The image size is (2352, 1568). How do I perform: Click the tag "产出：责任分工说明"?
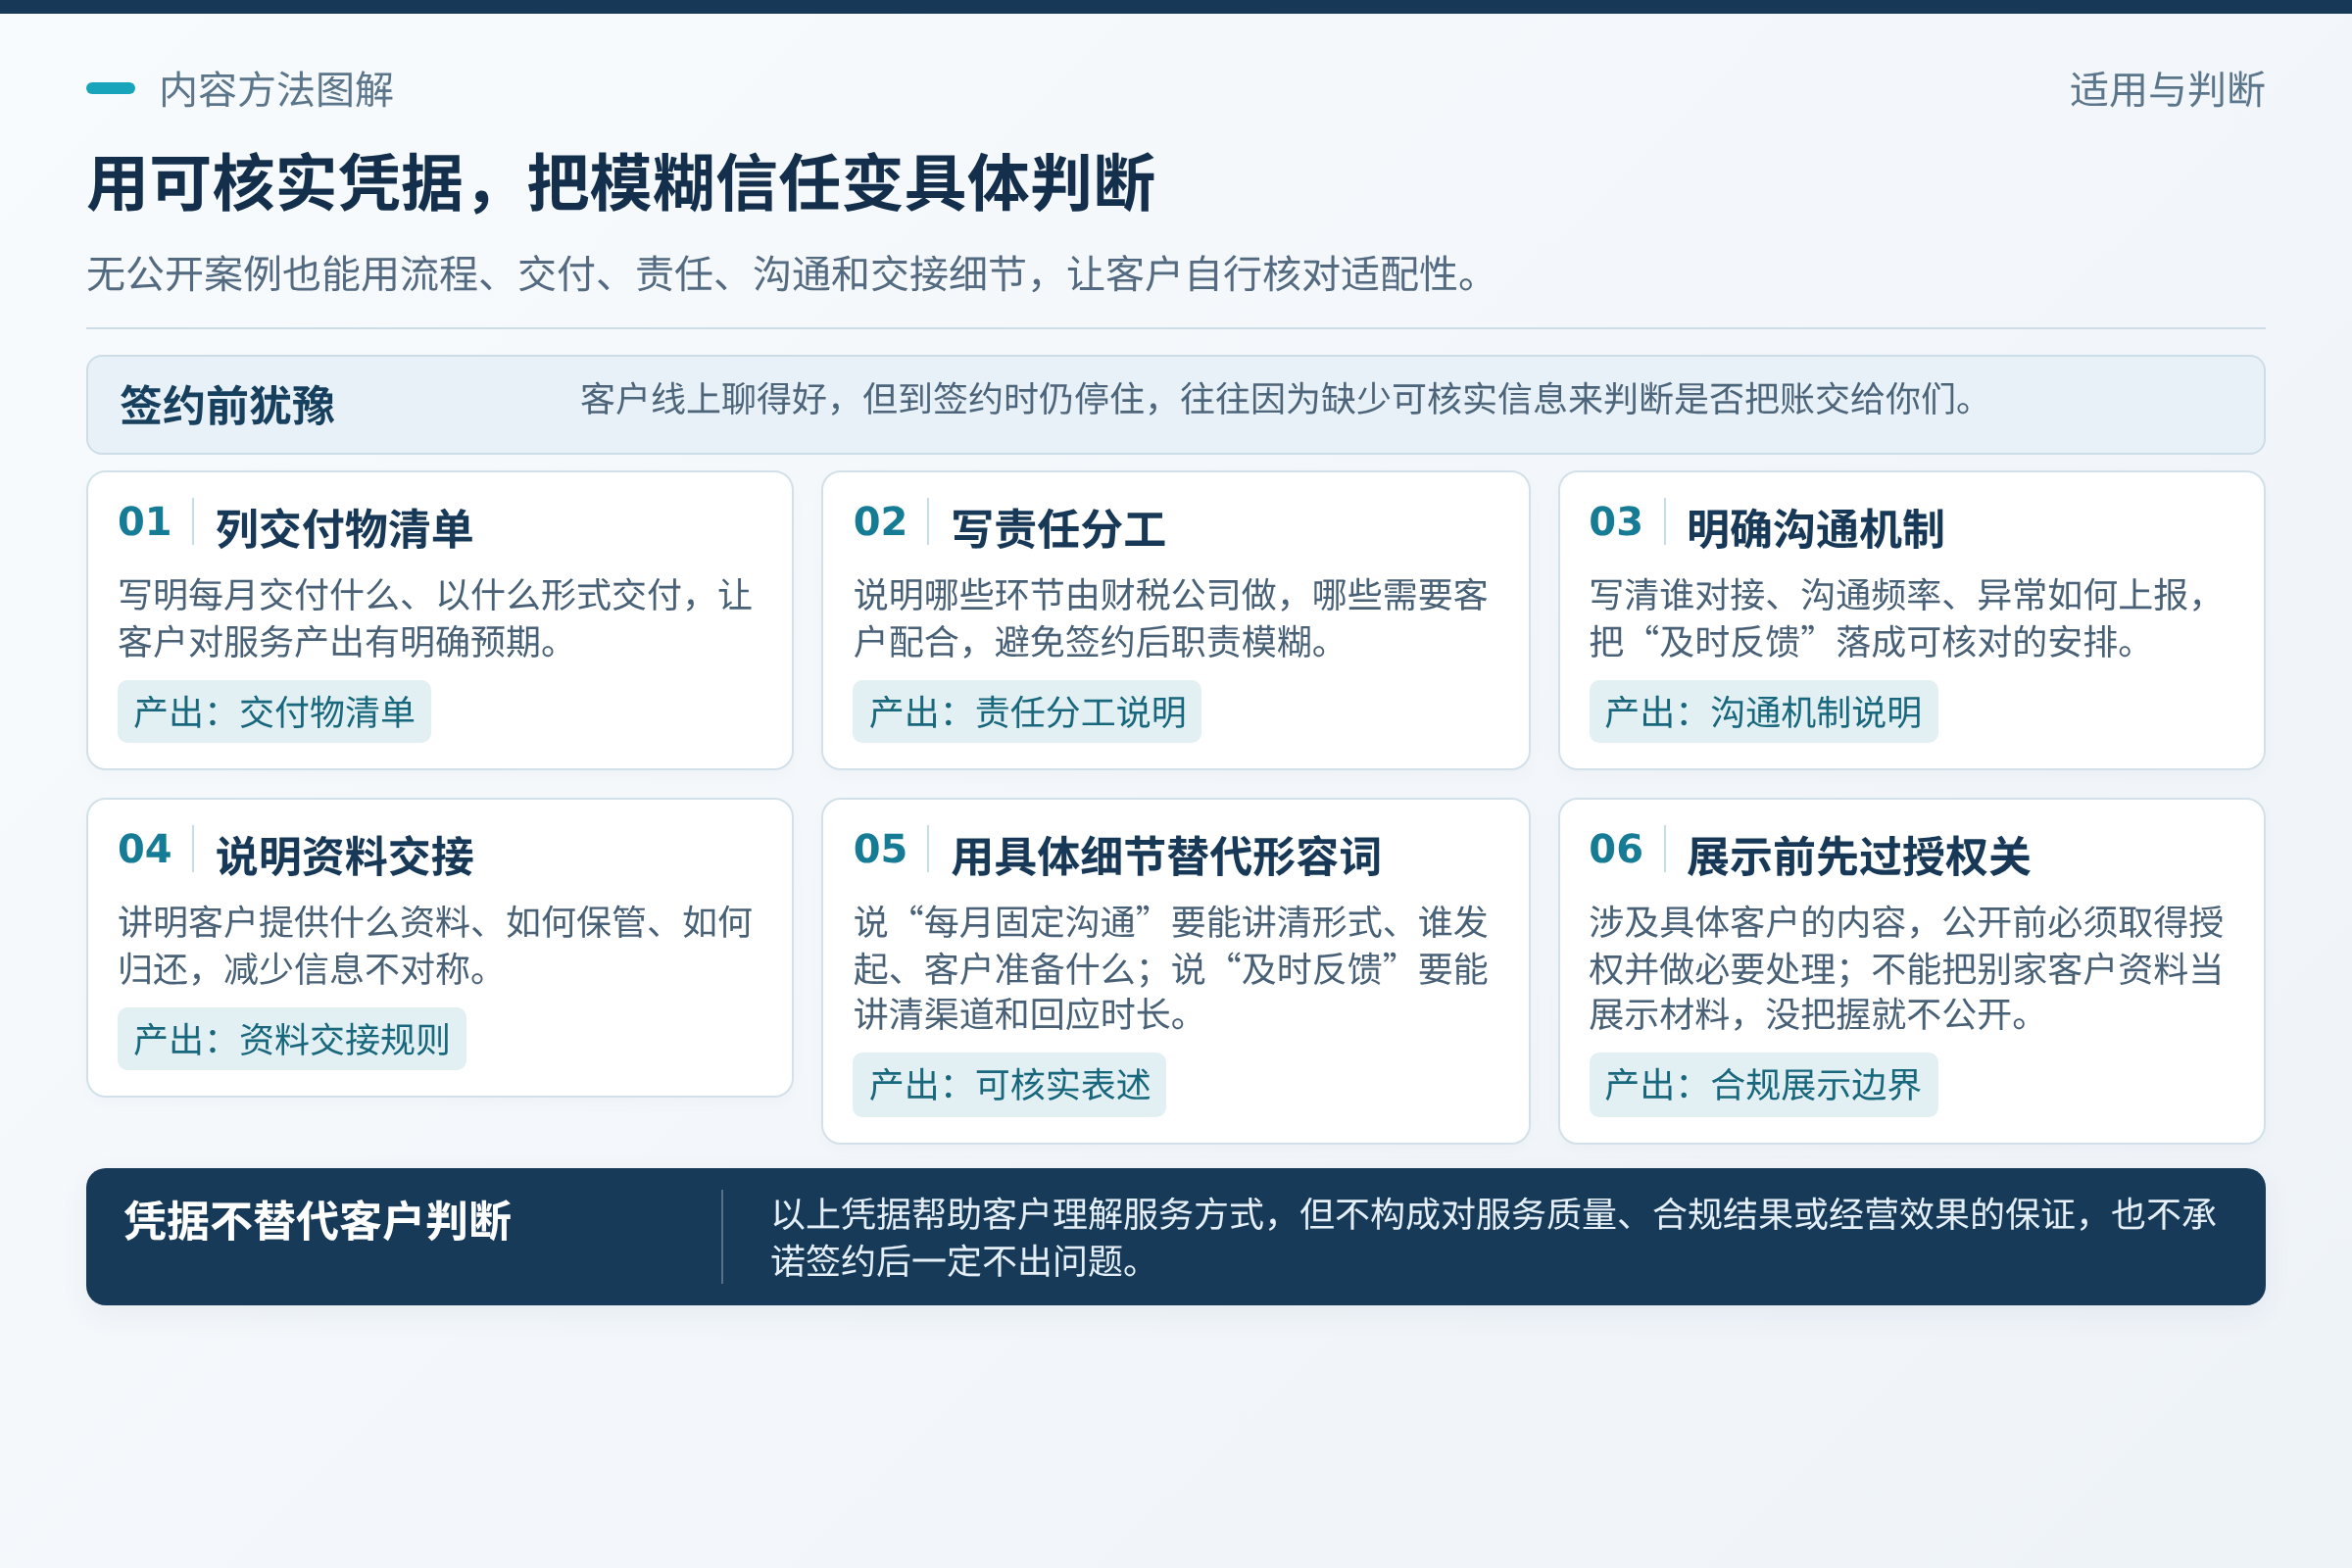1027,712
